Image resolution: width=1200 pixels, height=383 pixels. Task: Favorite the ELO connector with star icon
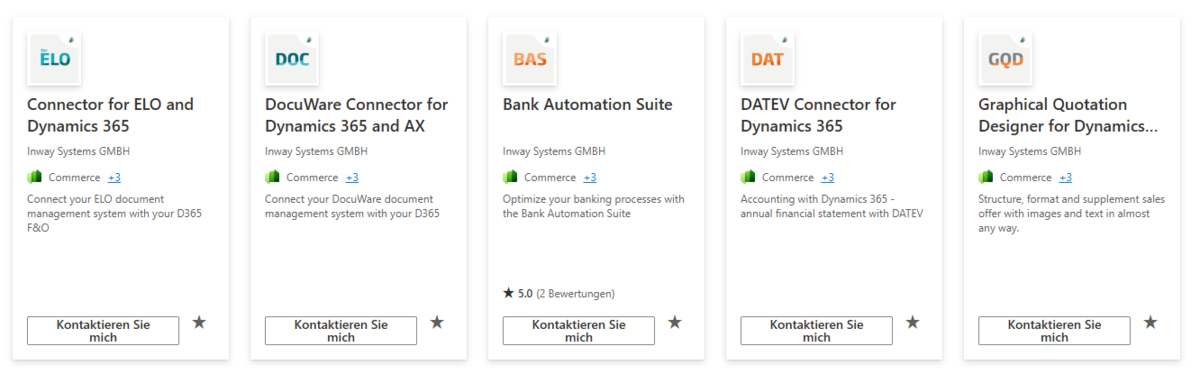click(x=199, y=322)
